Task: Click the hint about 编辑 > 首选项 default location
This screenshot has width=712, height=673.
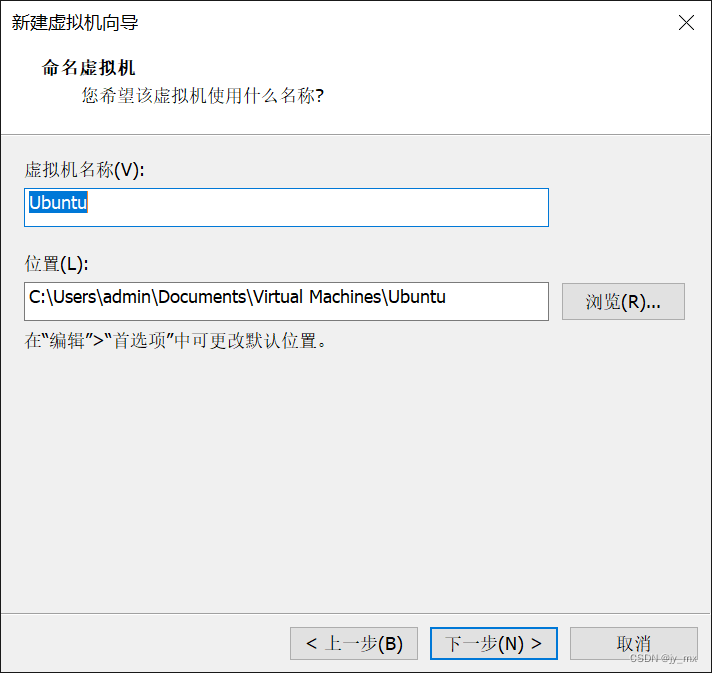Action: 175,340
